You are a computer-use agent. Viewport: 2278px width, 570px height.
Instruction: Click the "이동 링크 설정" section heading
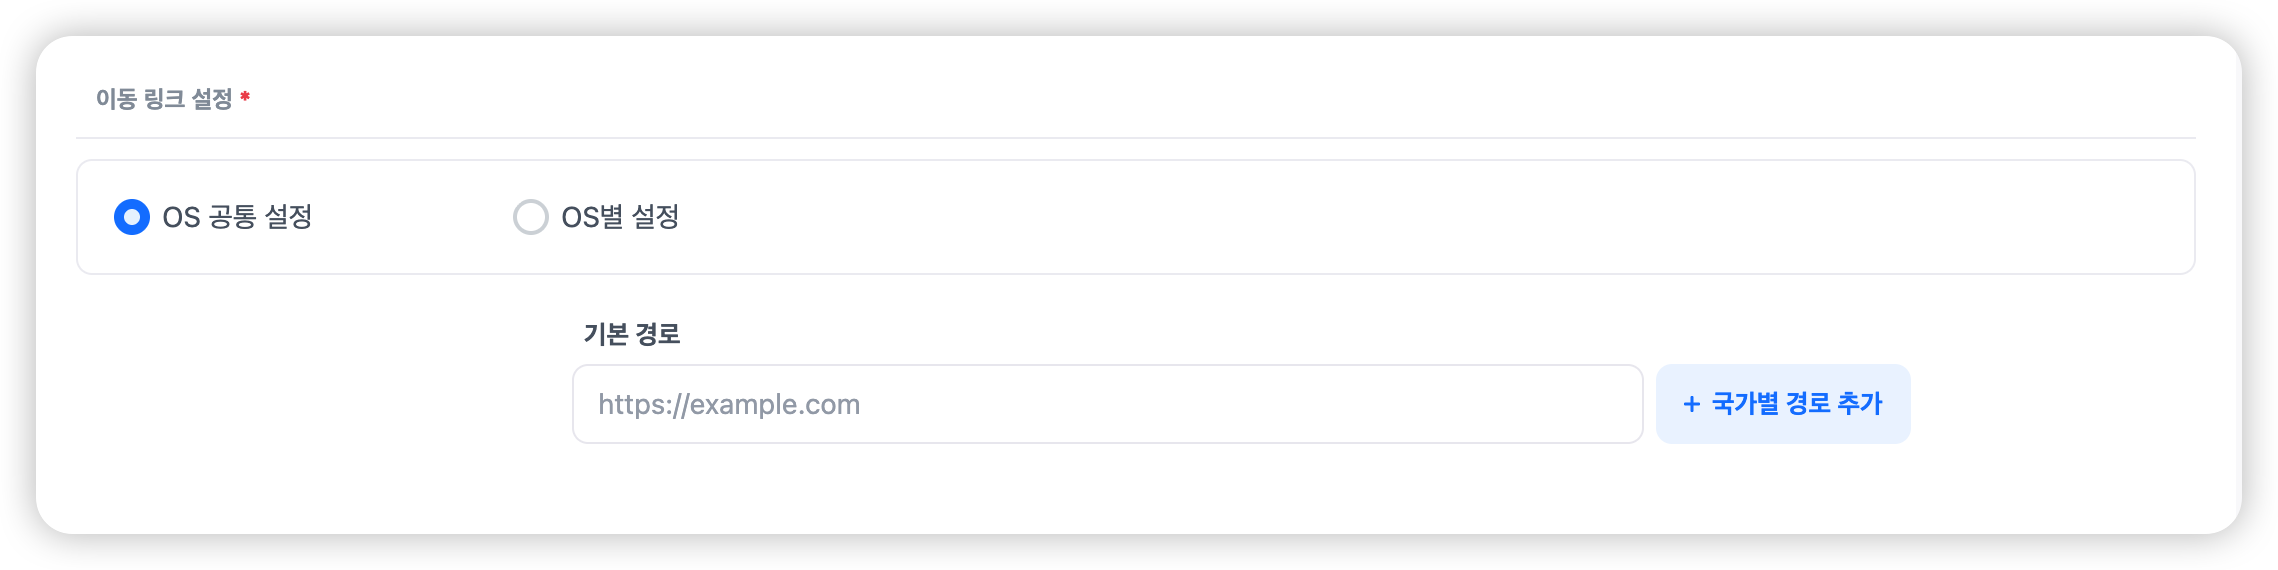164,99
